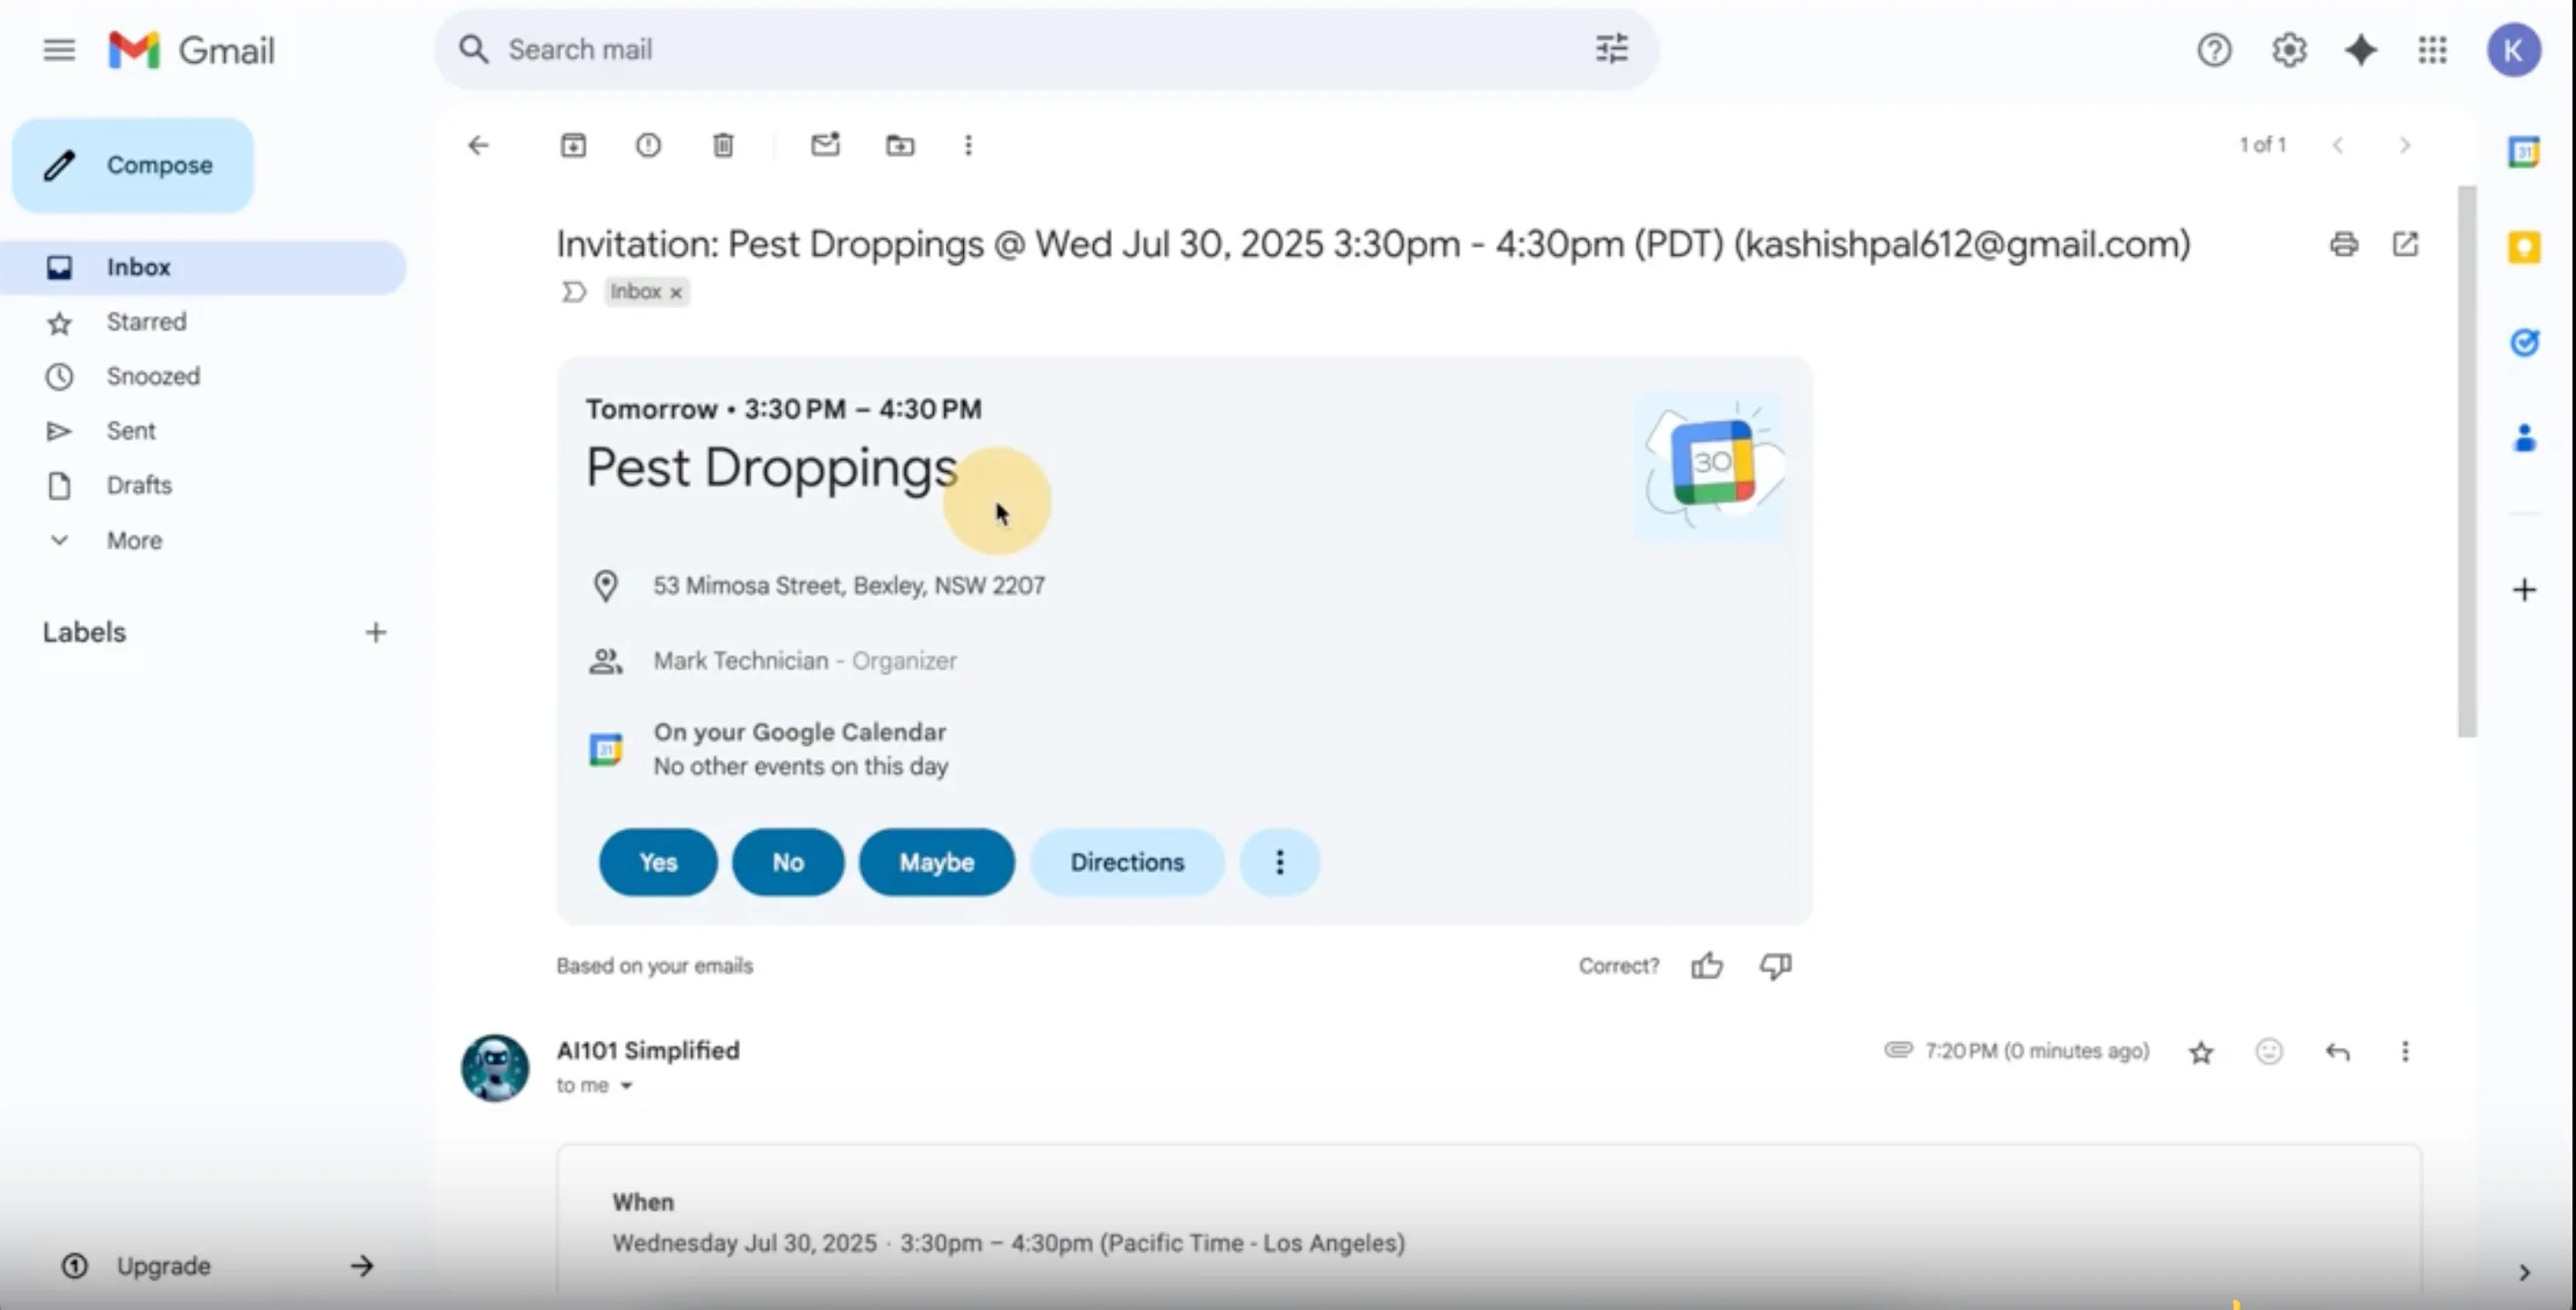Open the Starred folder
The height and width of the screenshot is (1310, 2576).
coord(146,322)
